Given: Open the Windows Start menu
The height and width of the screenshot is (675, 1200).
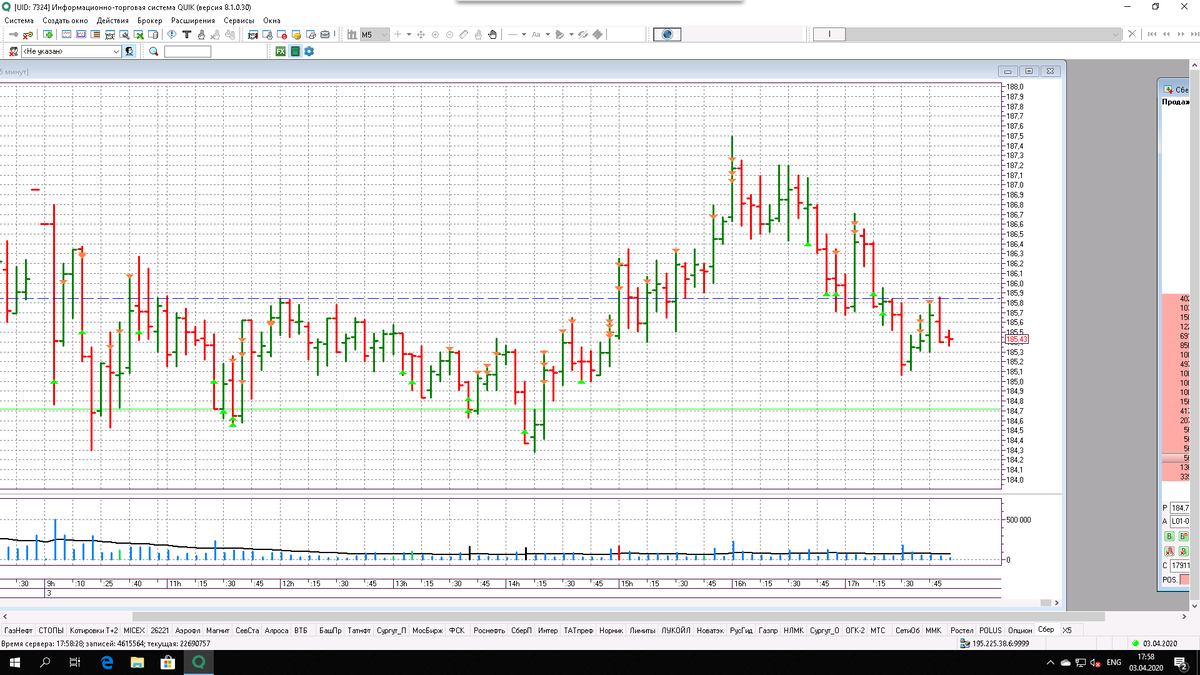Looking at the screenshot, I should click(15, 663).
